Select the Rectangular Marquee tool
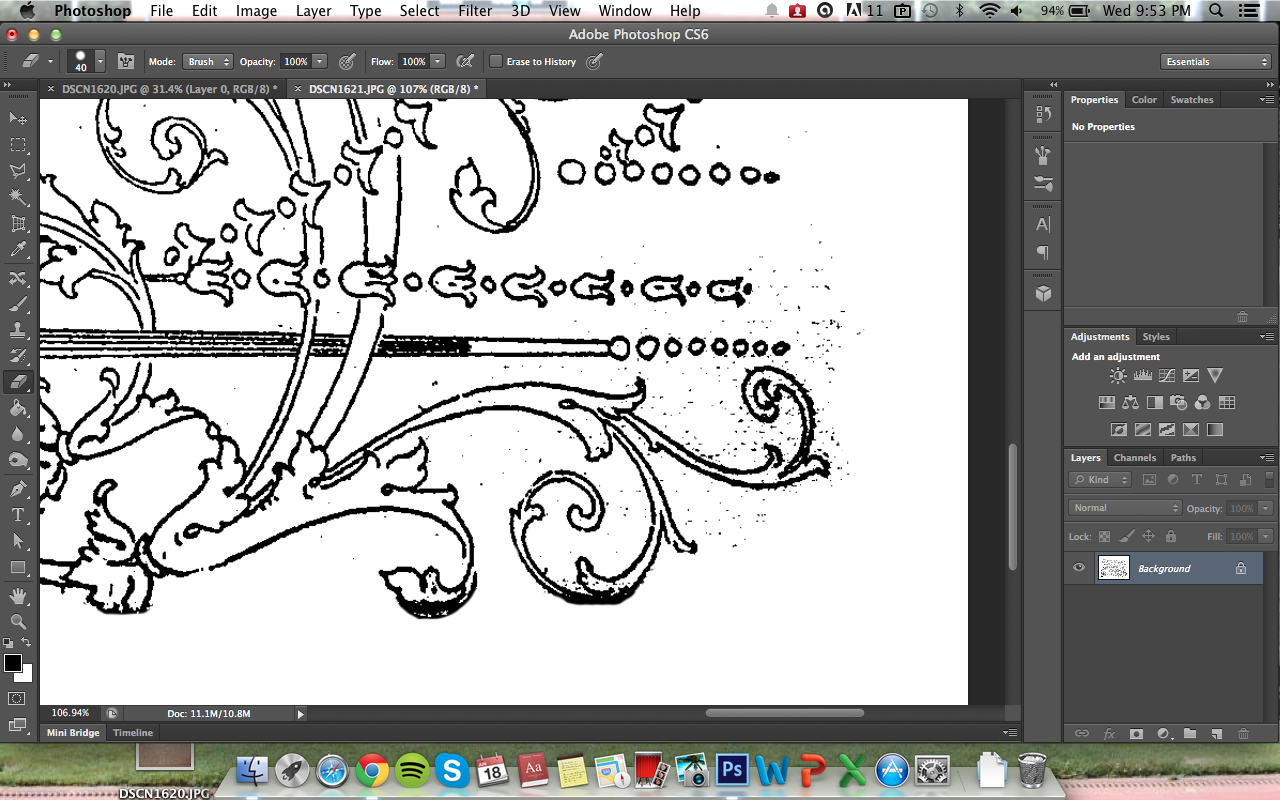This screenshot has width=1280, height=800. click(18, 146)
